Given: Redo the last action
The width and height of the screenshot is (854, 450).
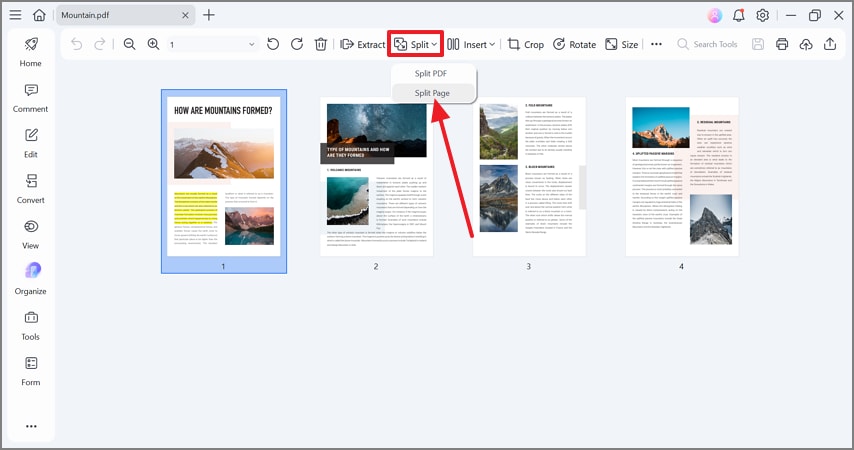Looking at the screenshot, I should 100,44.
